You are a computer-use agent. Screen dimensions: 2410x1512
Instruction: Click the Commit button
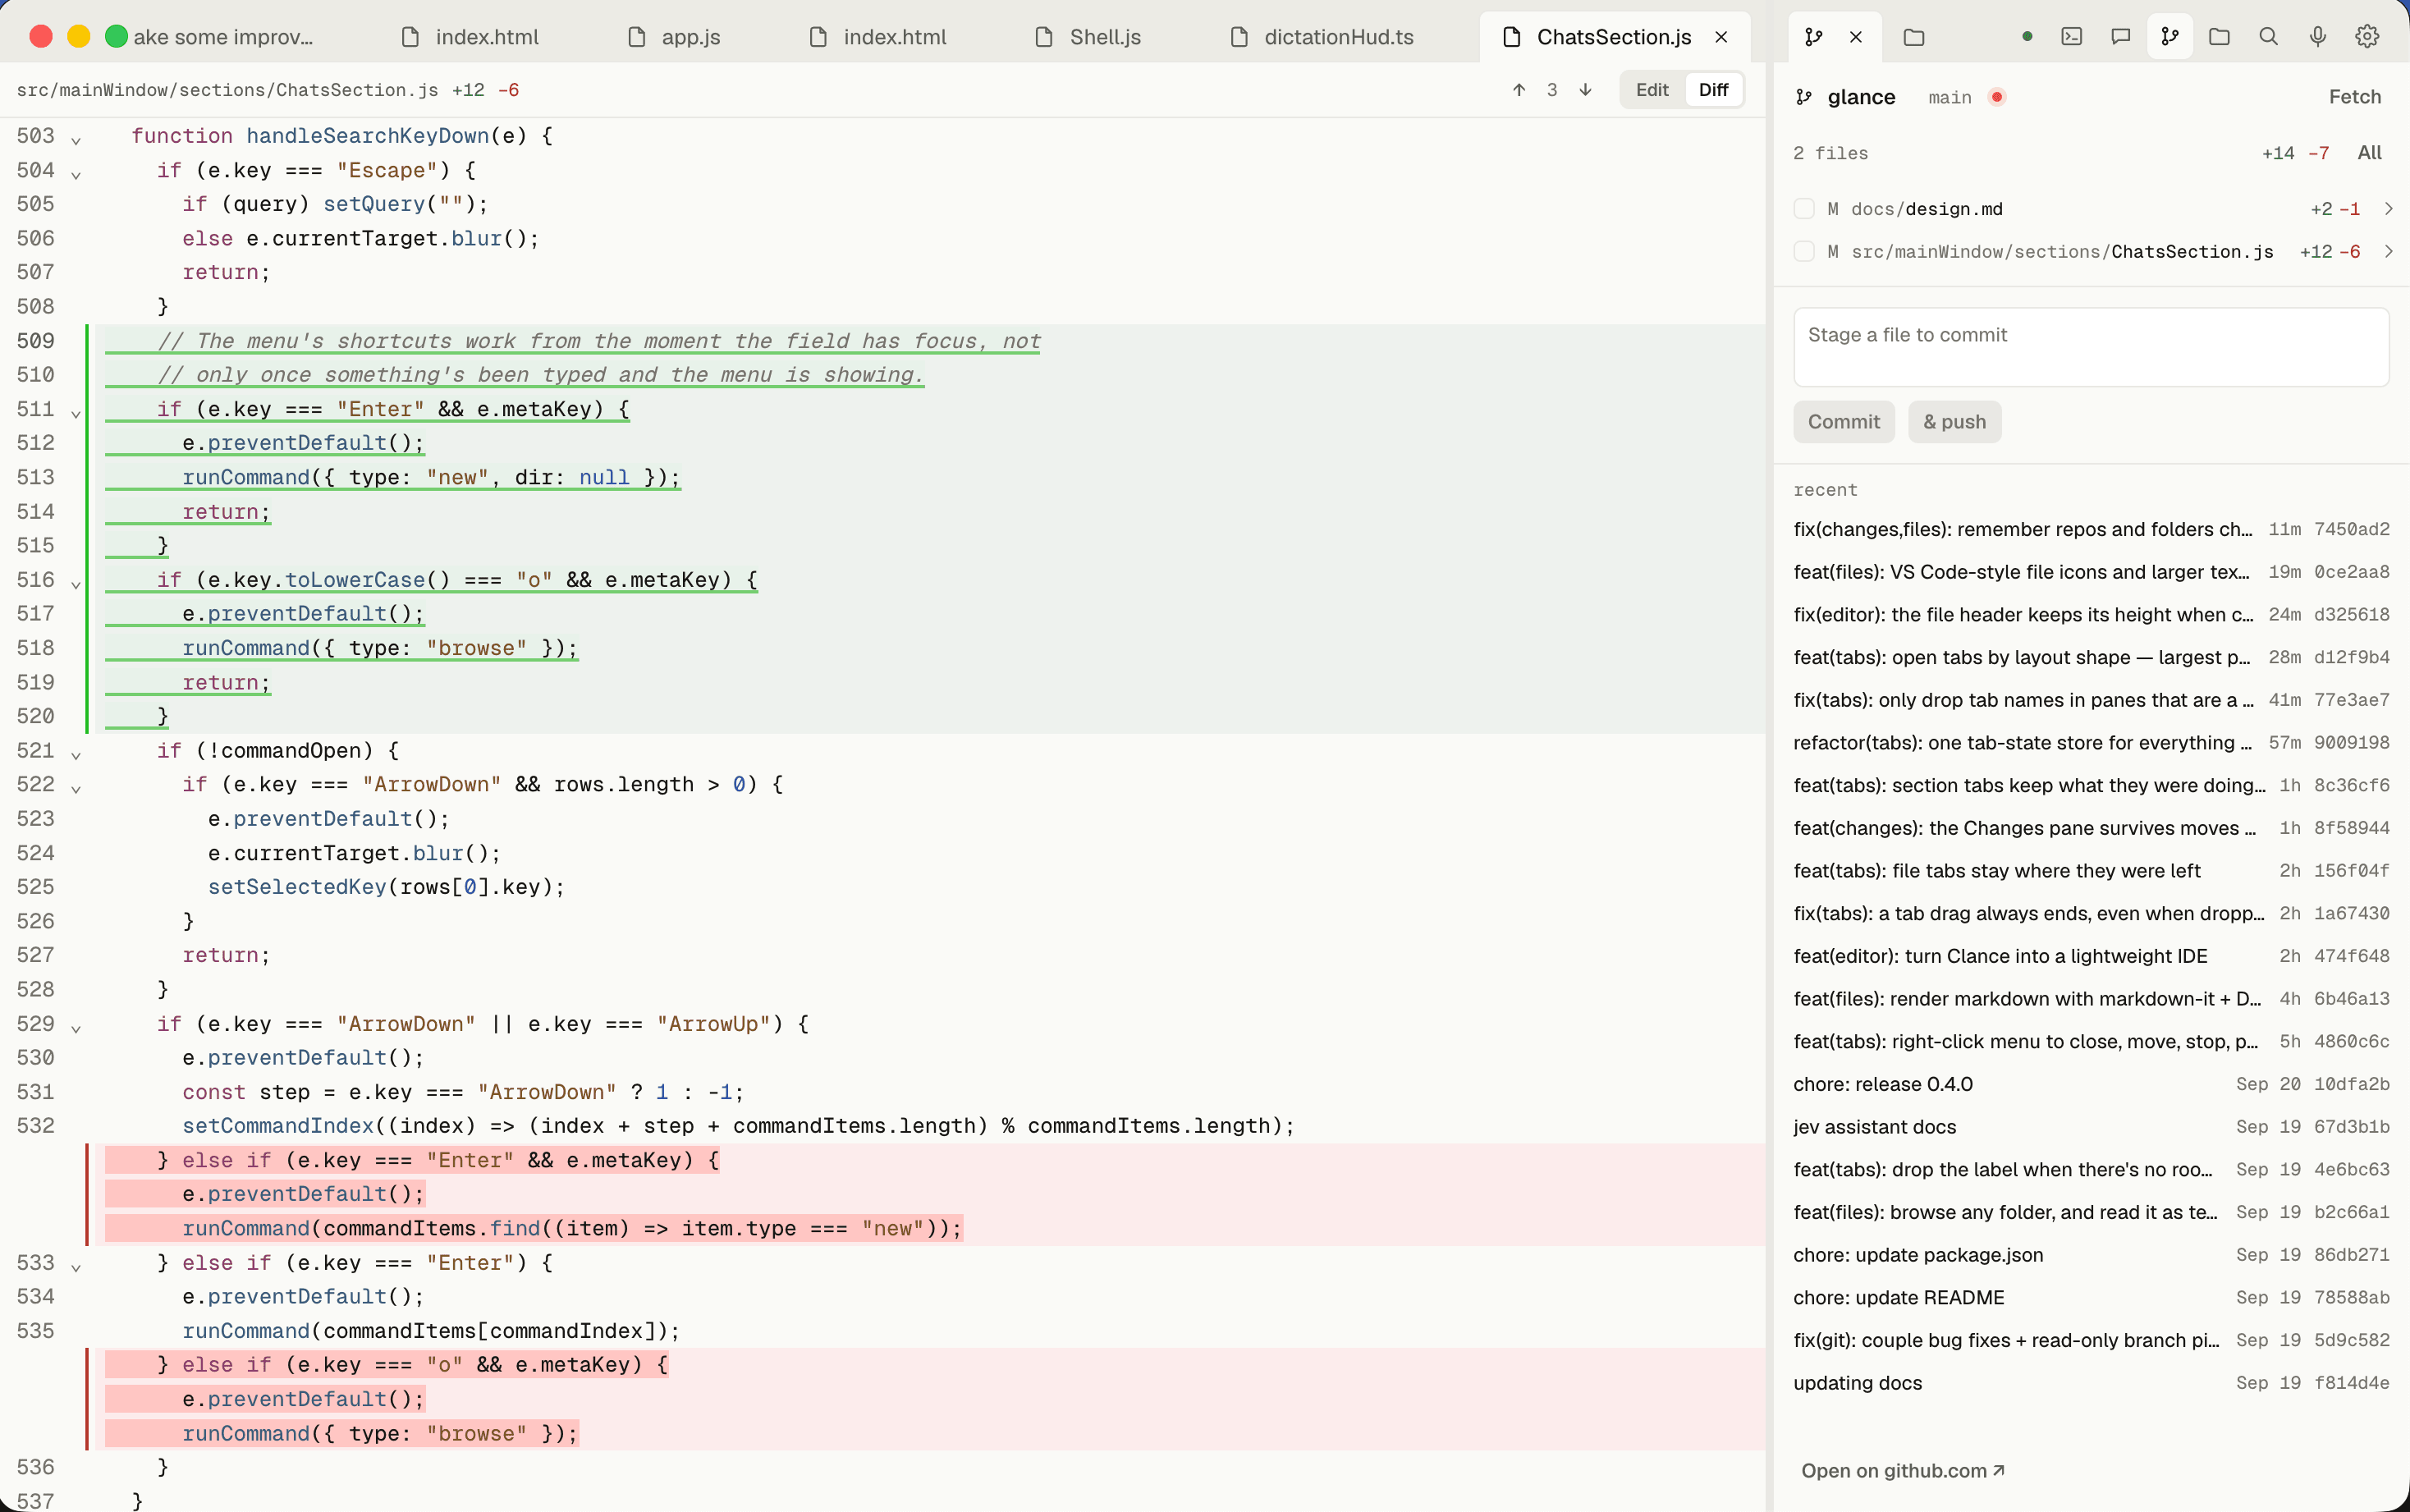[x=1843, y=422]
